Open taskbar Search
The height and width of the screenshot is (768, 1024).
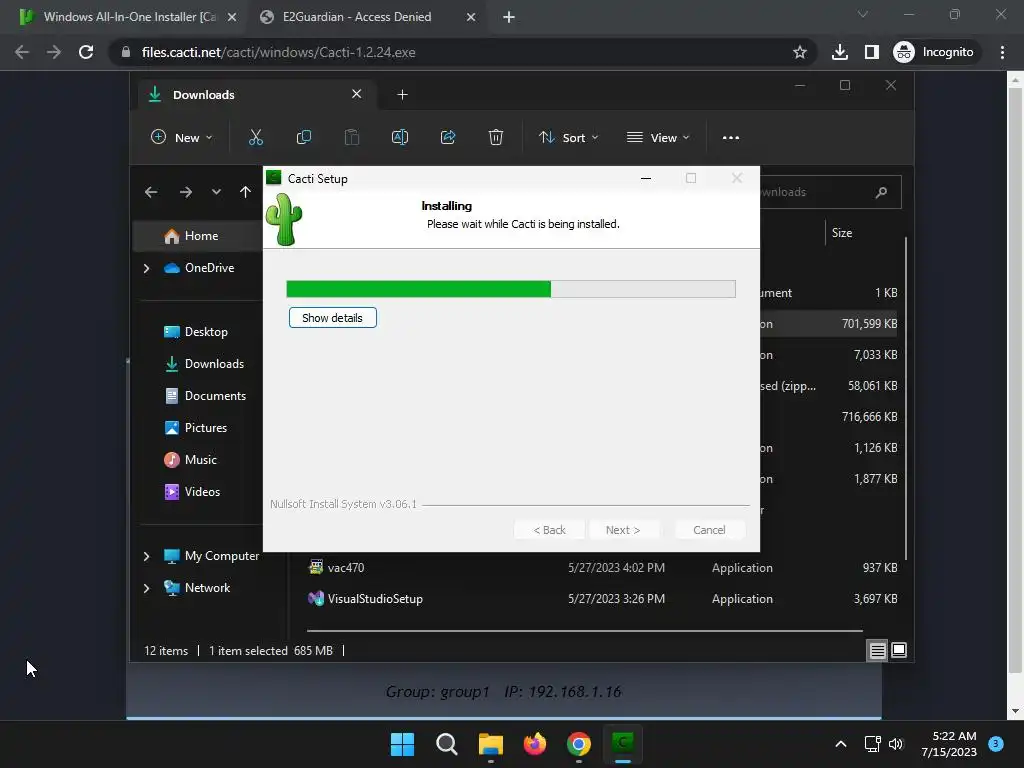point(447,744)
